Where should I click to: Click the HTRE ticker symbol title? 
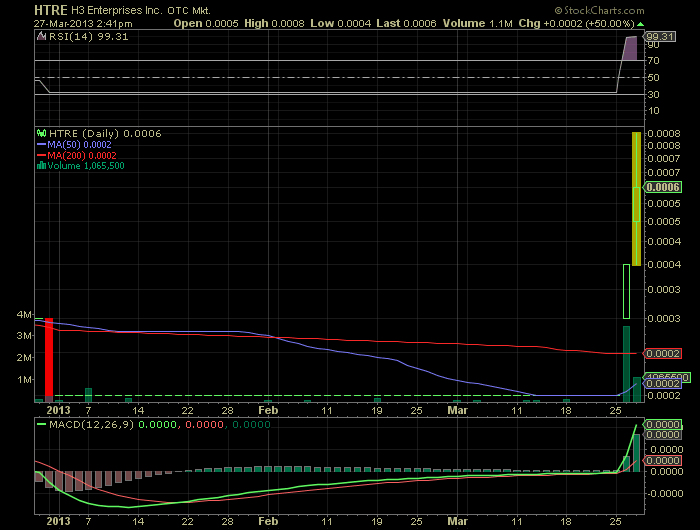pos(50,10)
